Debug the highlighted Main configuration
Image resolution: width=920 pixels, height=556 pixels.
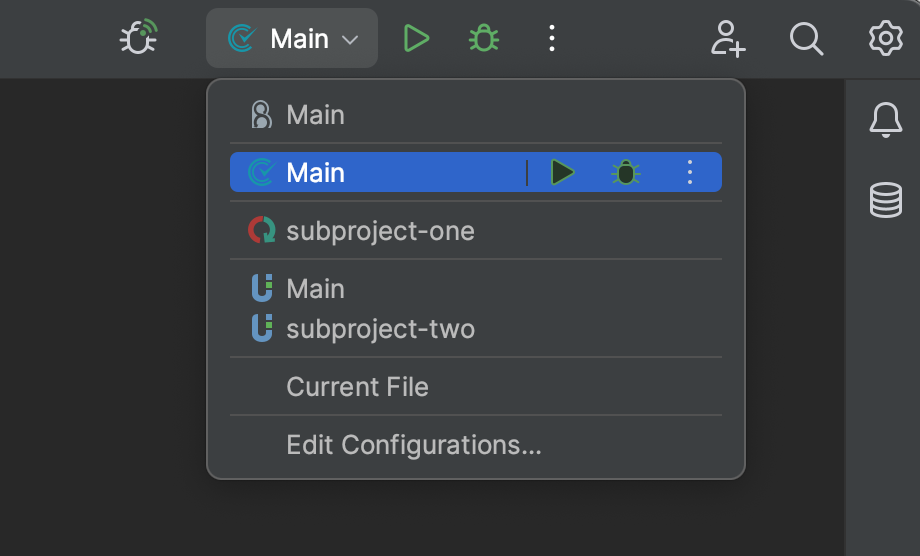(626, 173)
